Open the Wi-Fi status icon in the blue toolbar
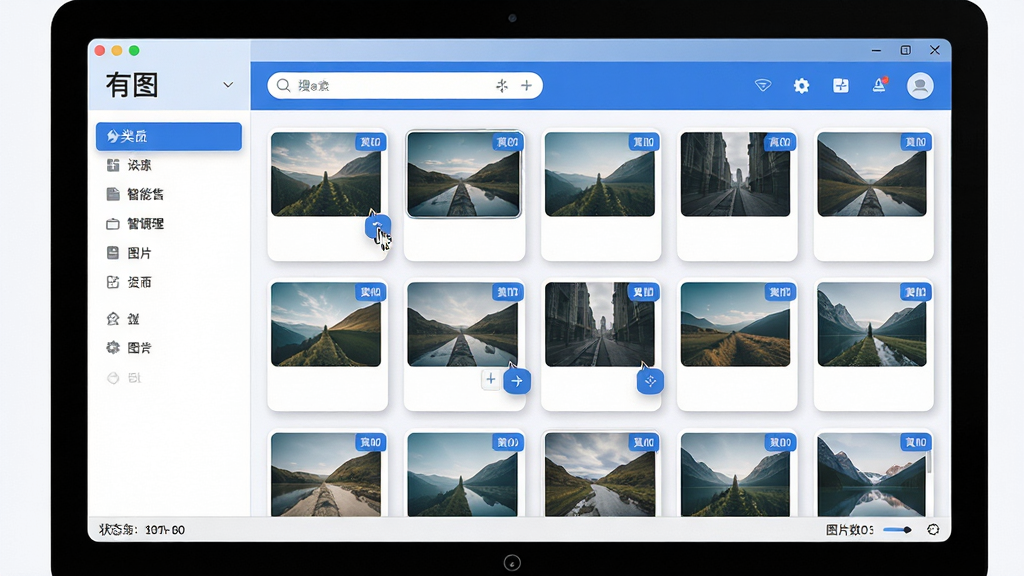 [763, 86]
